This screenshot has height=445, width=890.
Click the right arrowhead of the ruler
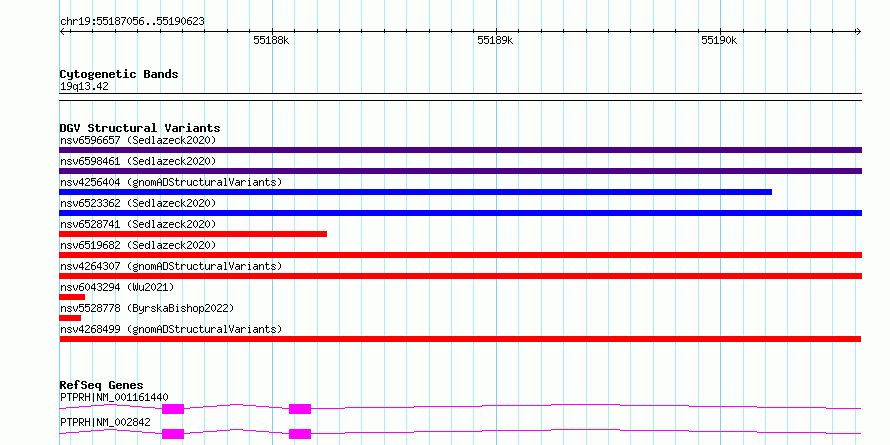[858, 31]
